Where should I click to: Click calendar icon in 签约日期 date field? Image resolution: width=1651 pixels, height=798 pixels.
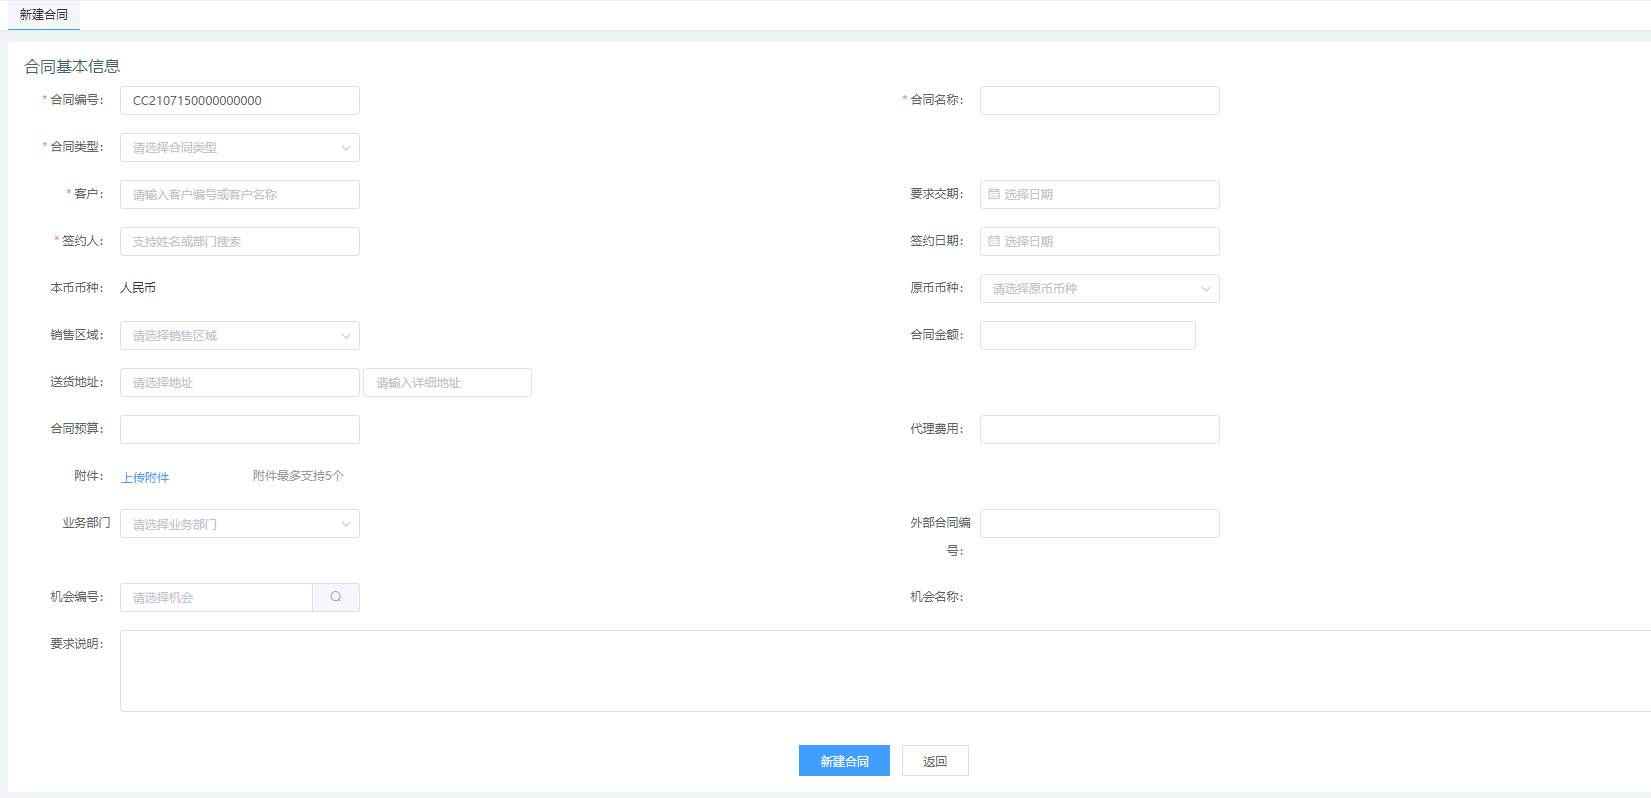(994, 241)
